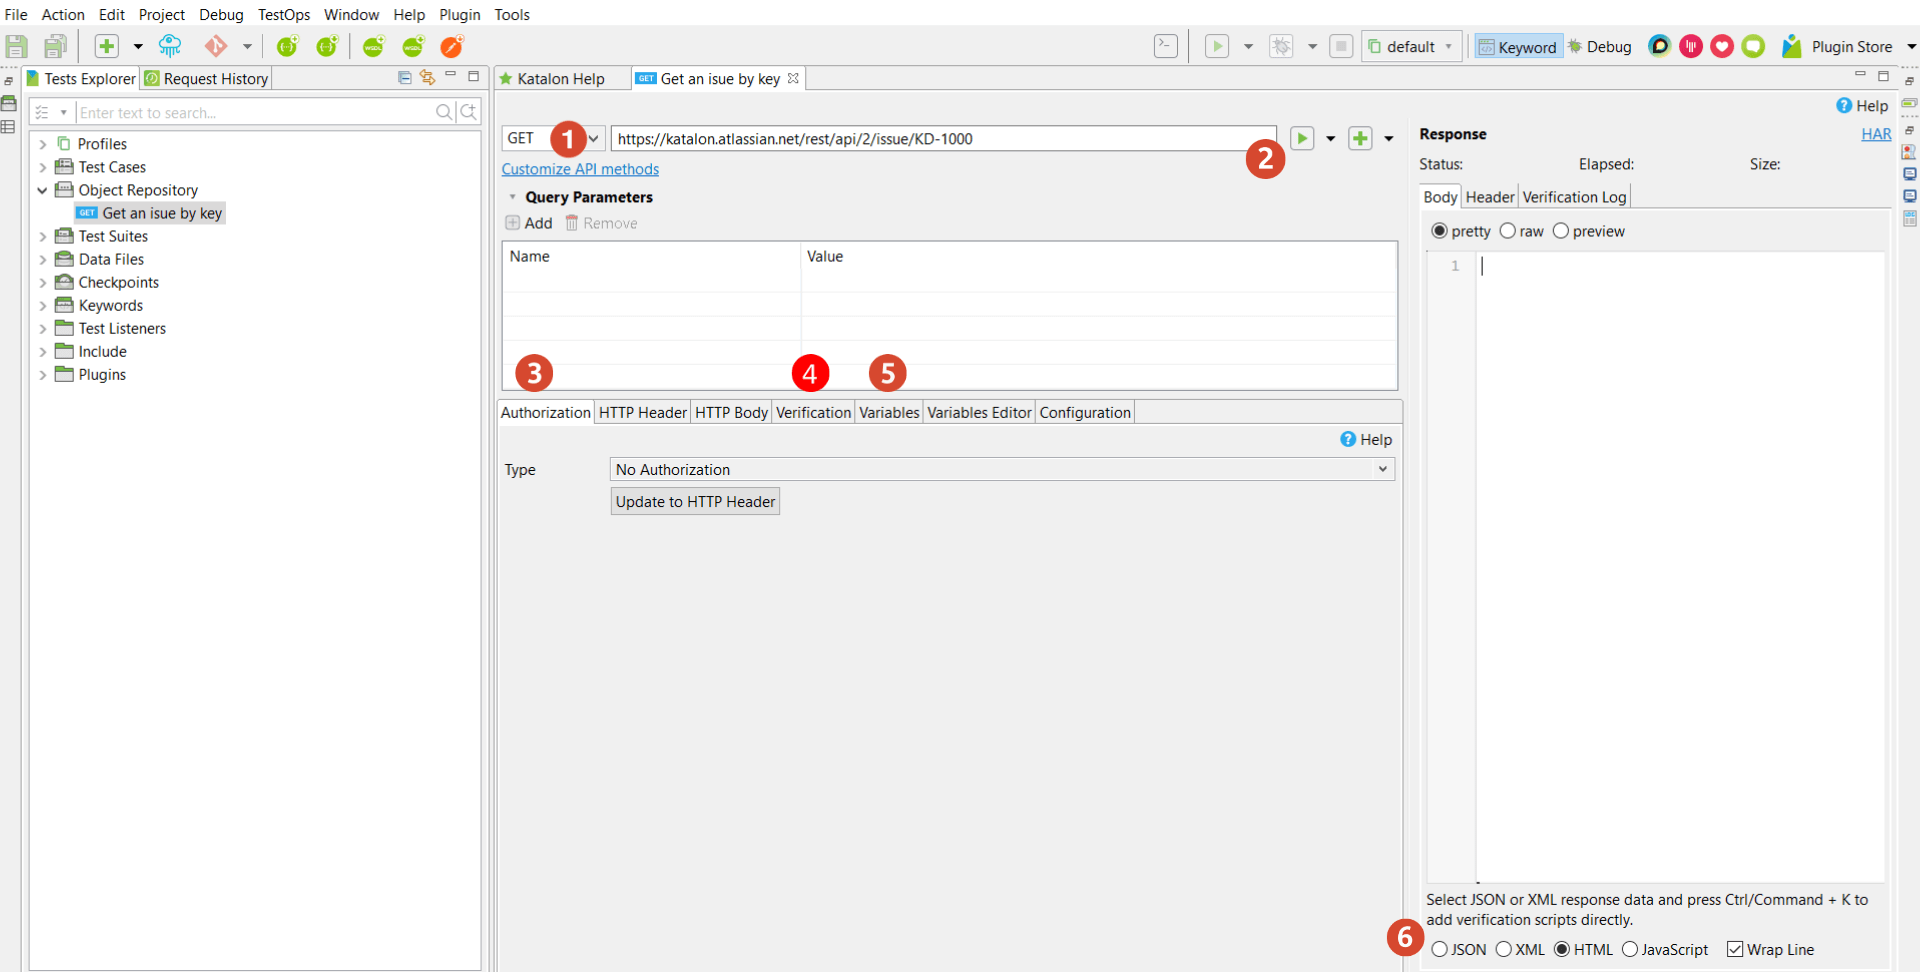Click the Debug bug icon in the toolbar
The height and width of the screenshot is (972, 1920).
click(1281, 46)
